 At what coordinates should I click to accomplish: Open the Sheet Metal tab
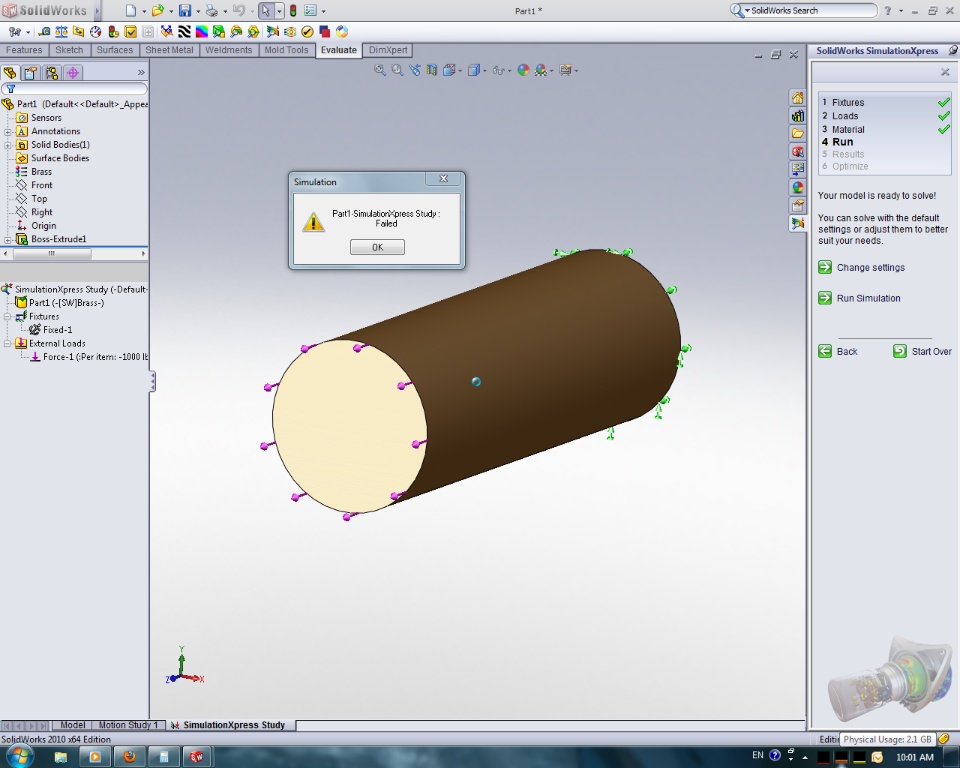point(170,50)
